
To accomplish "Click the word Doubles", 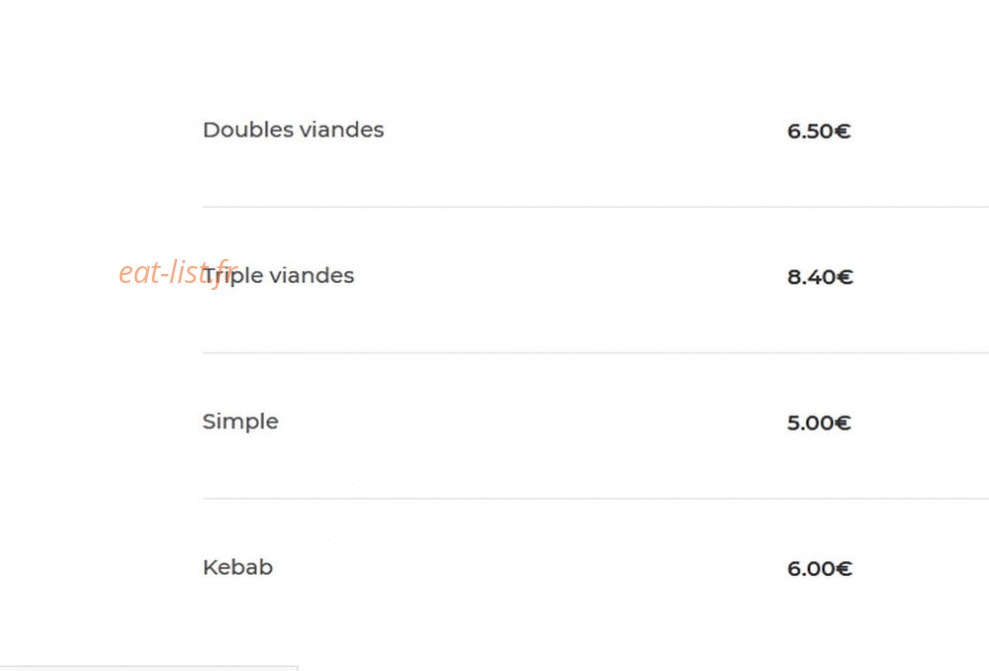I will pos(248,130).
